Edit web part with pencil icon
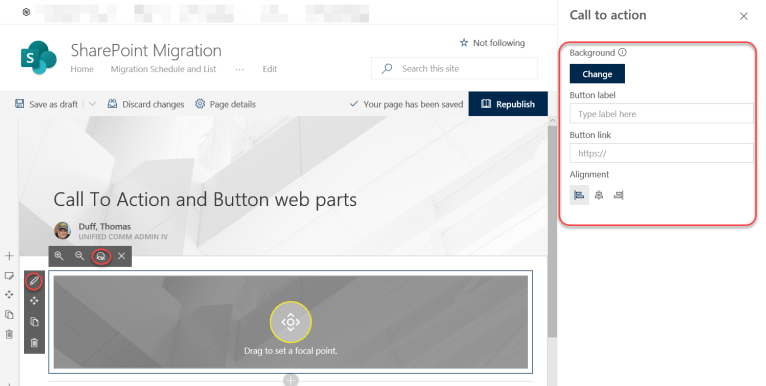The height and width of the screenshot is (386, 766). pyautogui.click(x=34, y=281)
